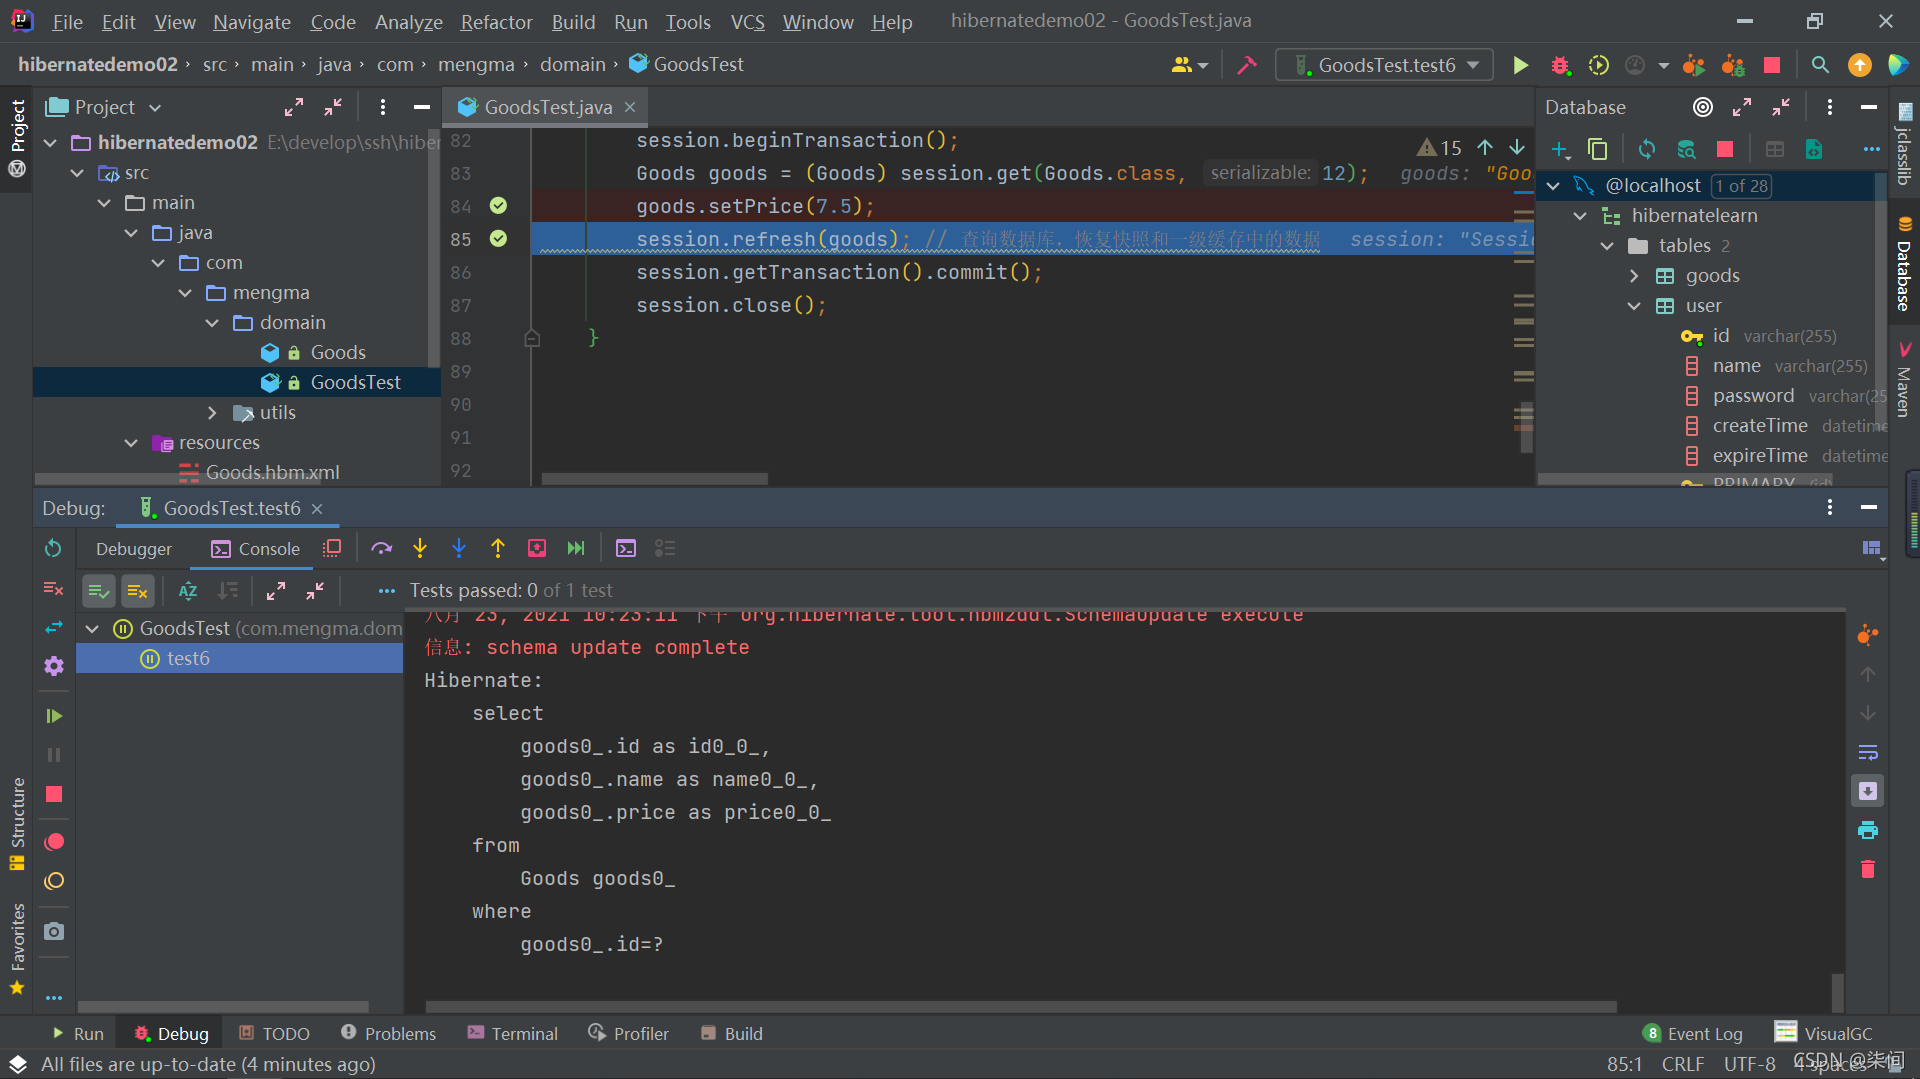Screen dimensions: 1920x1079
Task: Click editor horizontal scrollbar
Action: [655, 478]
